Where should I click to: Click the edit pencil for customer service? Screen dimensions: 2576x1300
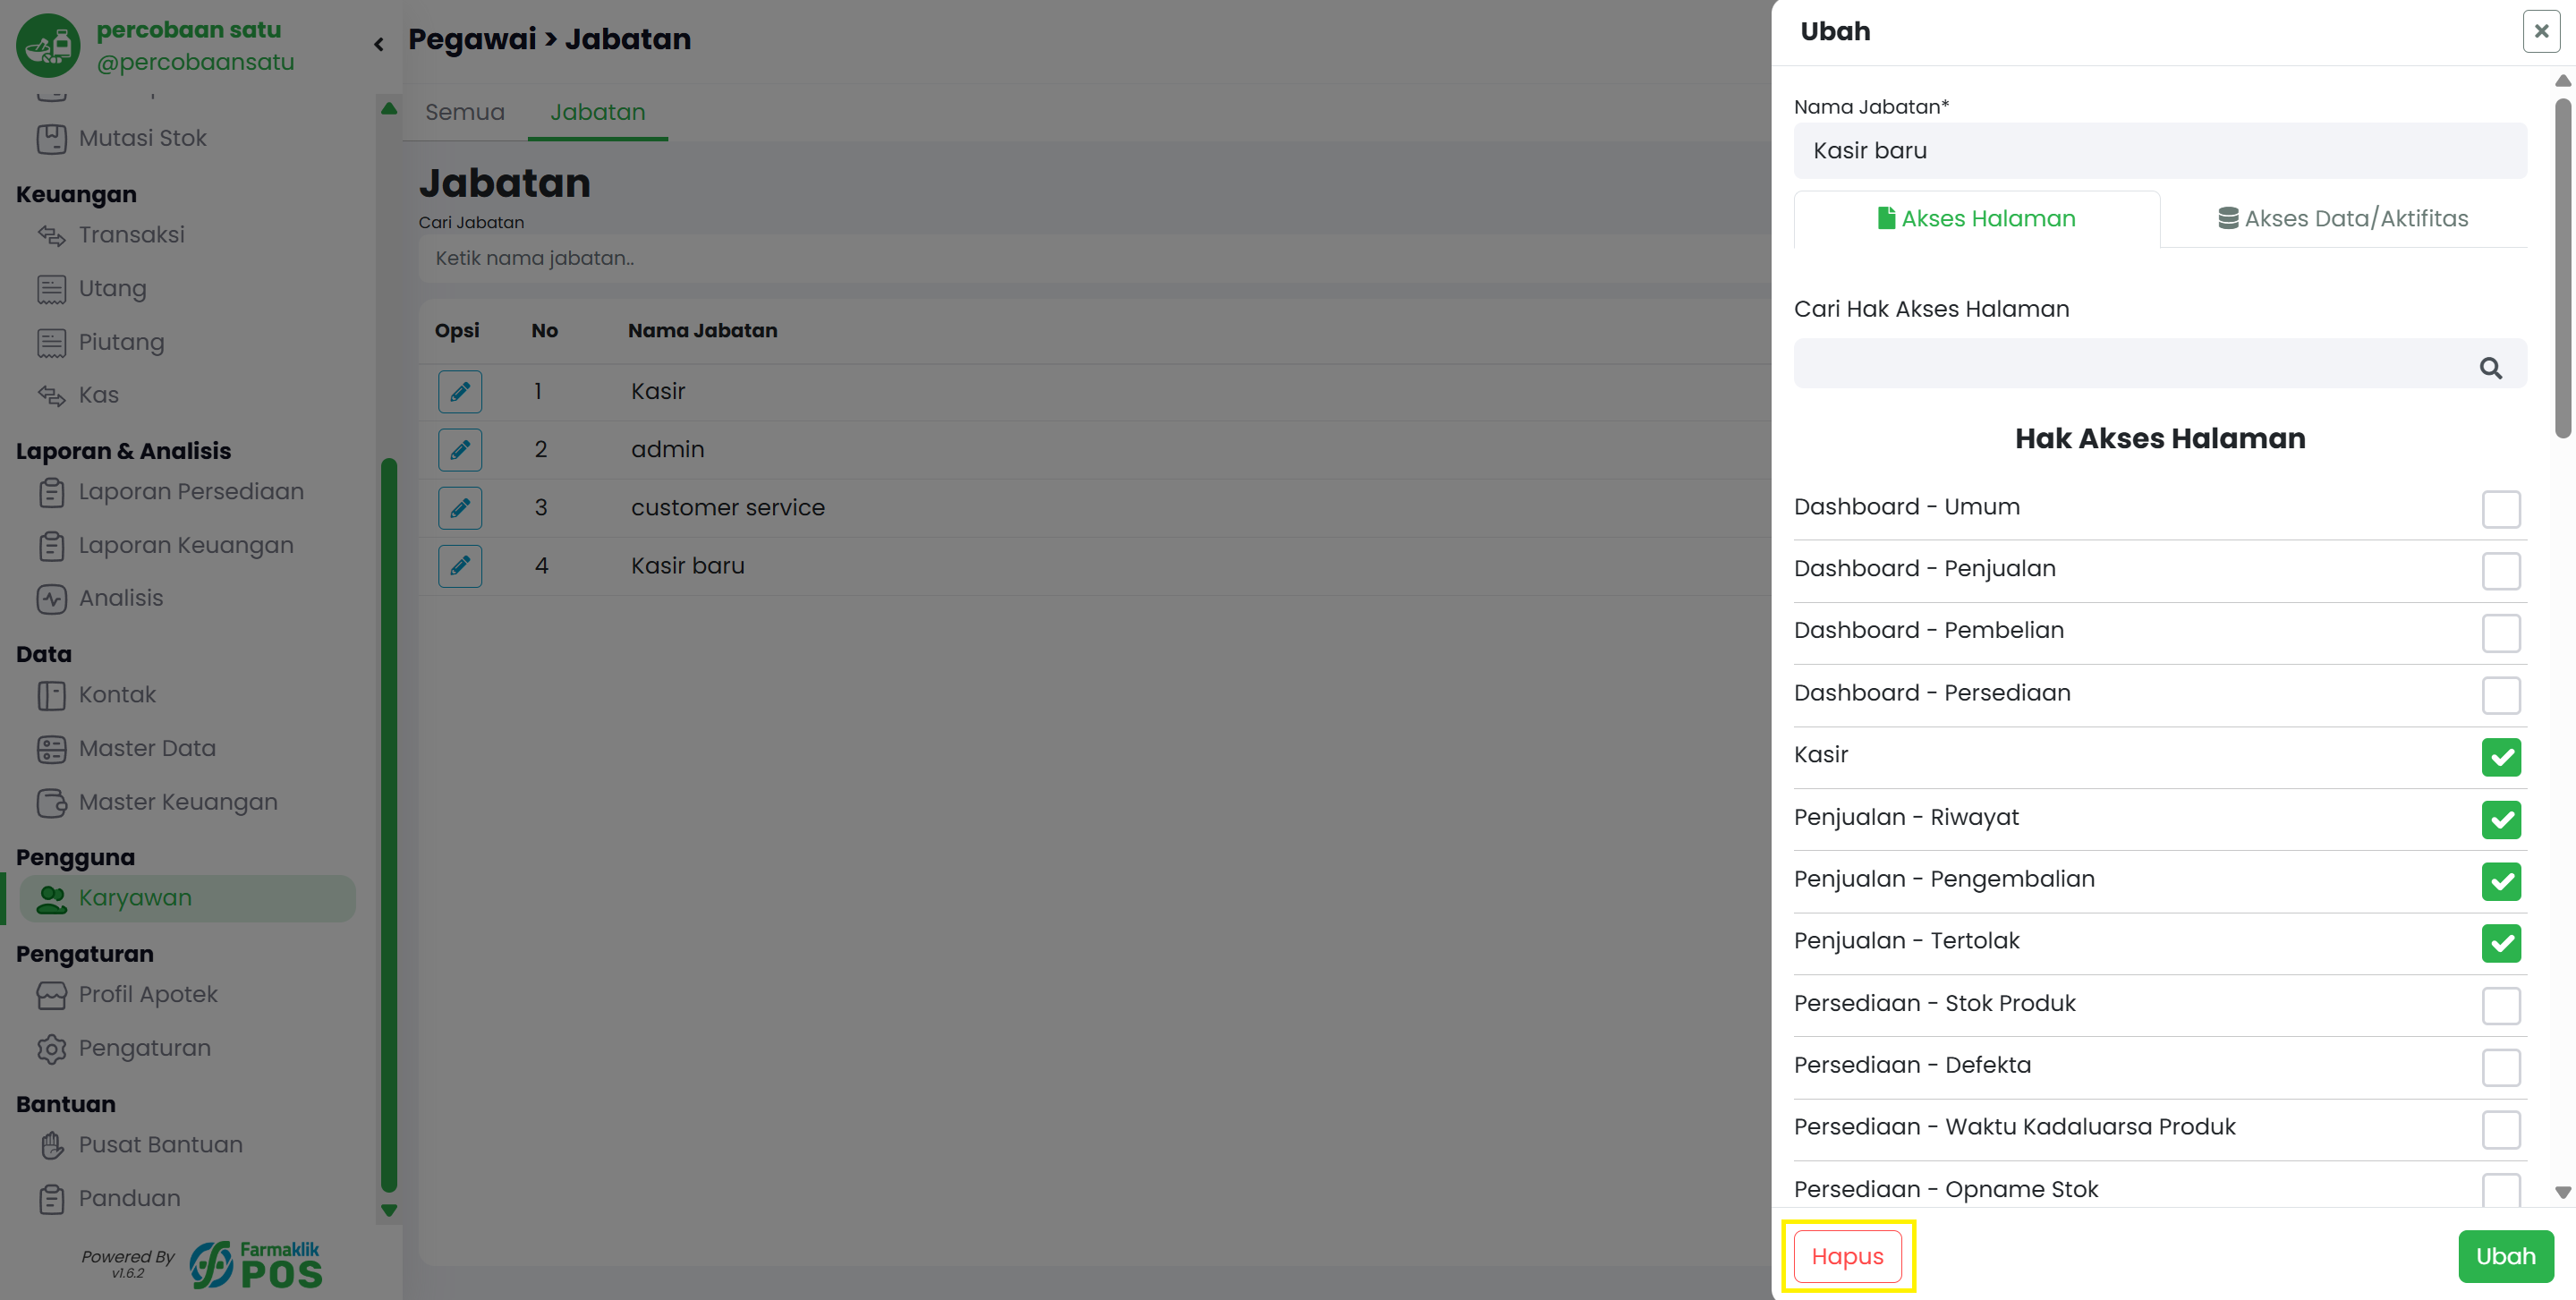(x=459, y=508)
